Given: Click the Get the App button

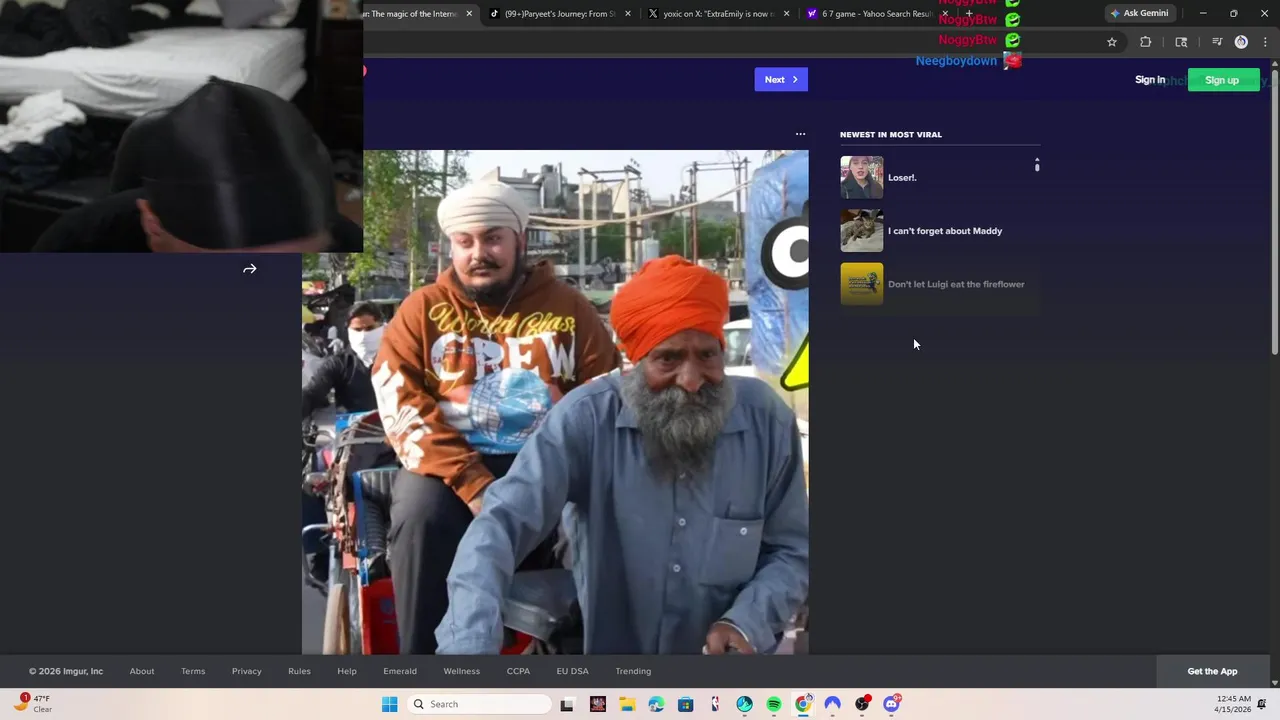Looking at the screenshot, I should click(x=1212, y=671).
